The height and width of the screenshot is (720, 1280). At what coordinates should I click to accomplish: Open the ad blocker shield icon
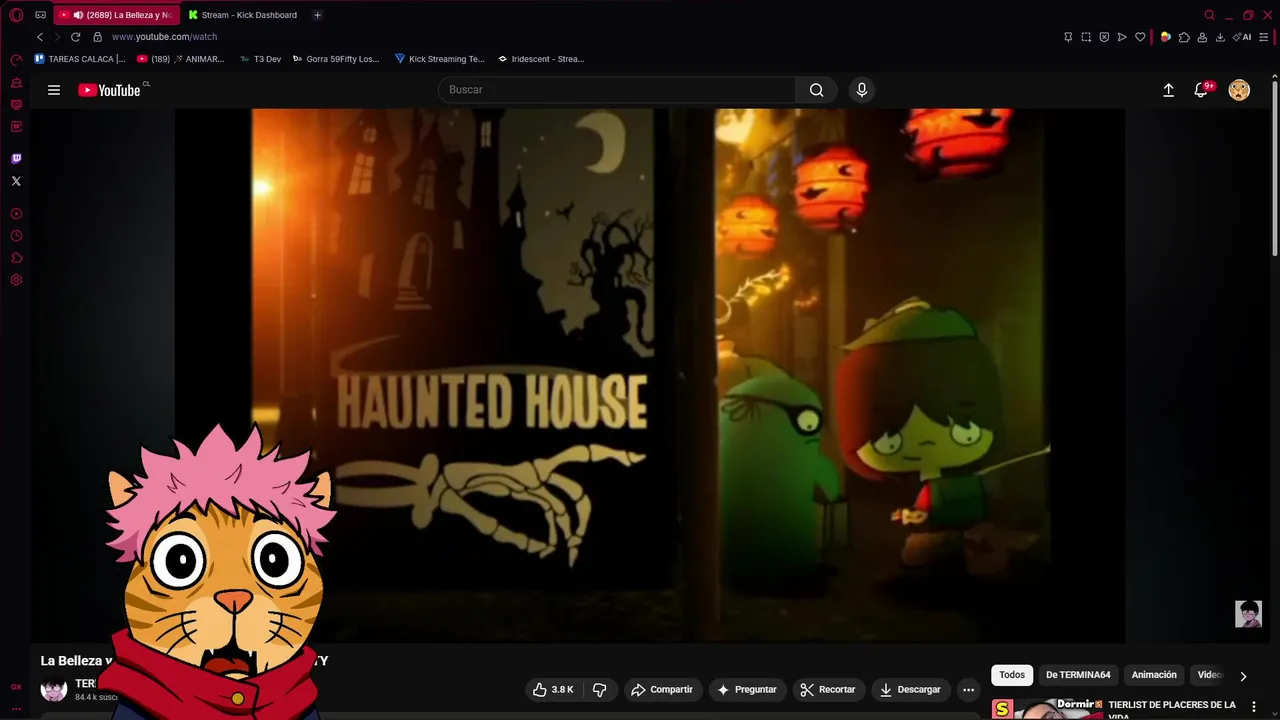[1104, 37]
